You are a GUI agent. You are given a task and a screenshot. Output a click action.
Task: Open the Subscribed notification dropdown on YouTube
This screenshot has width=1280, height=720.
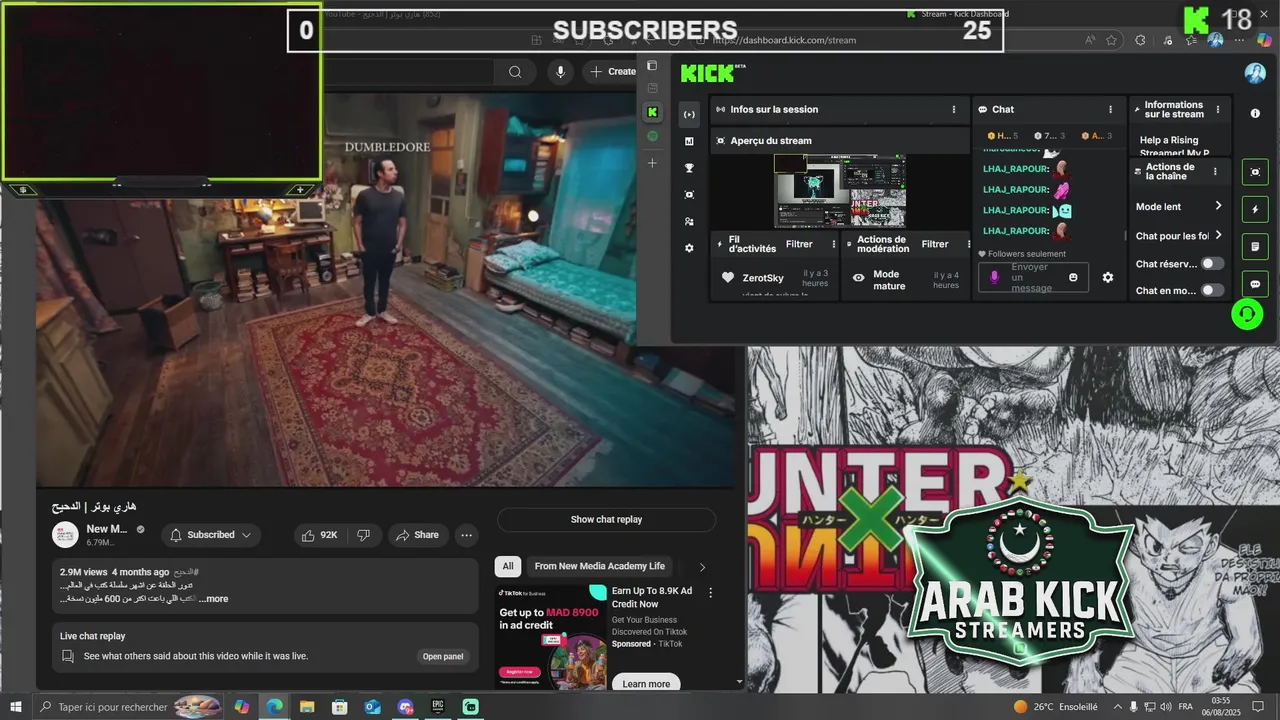211,535
